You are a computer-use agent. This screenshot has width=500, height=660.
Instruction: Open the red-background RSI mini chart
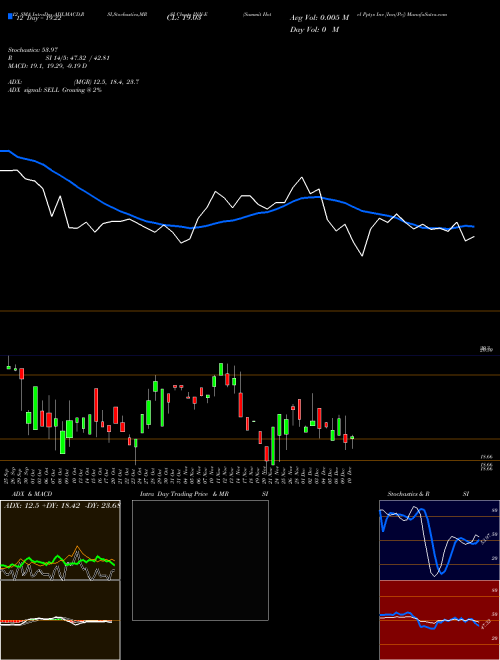(x=439, y=620)
